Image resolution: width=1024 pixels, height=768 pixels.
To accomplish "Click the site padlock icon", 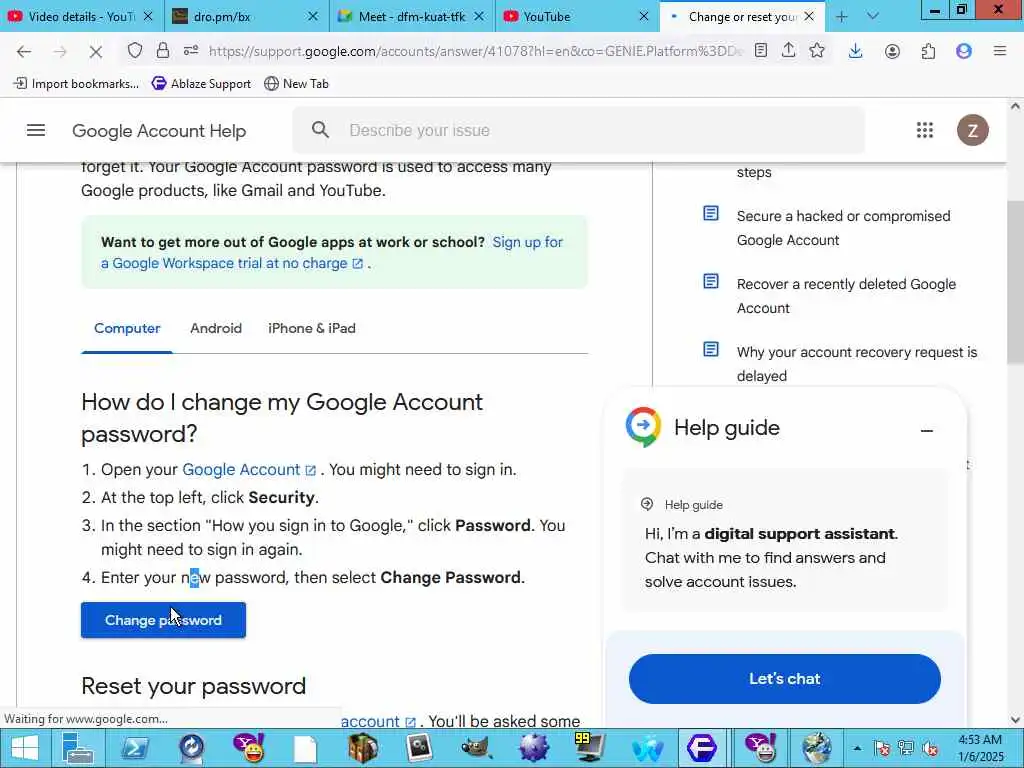I will pos(163,50).
